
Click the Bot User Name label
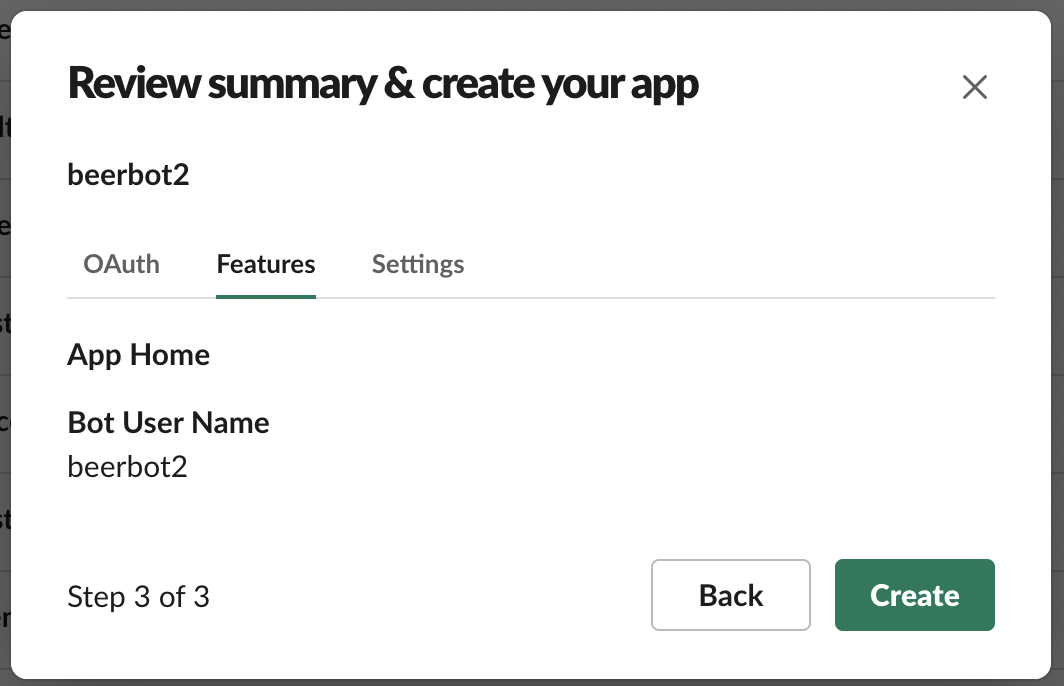click(x=168, y=422)
